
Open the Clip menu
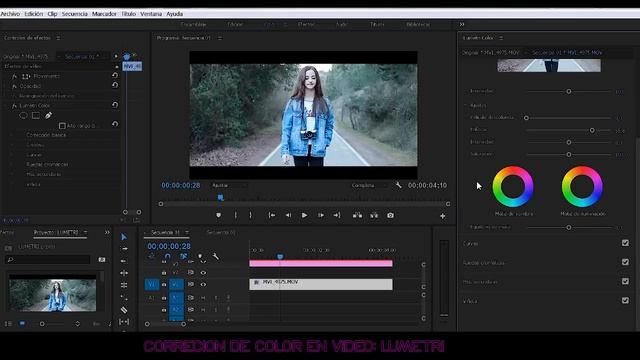click(52, 14)
